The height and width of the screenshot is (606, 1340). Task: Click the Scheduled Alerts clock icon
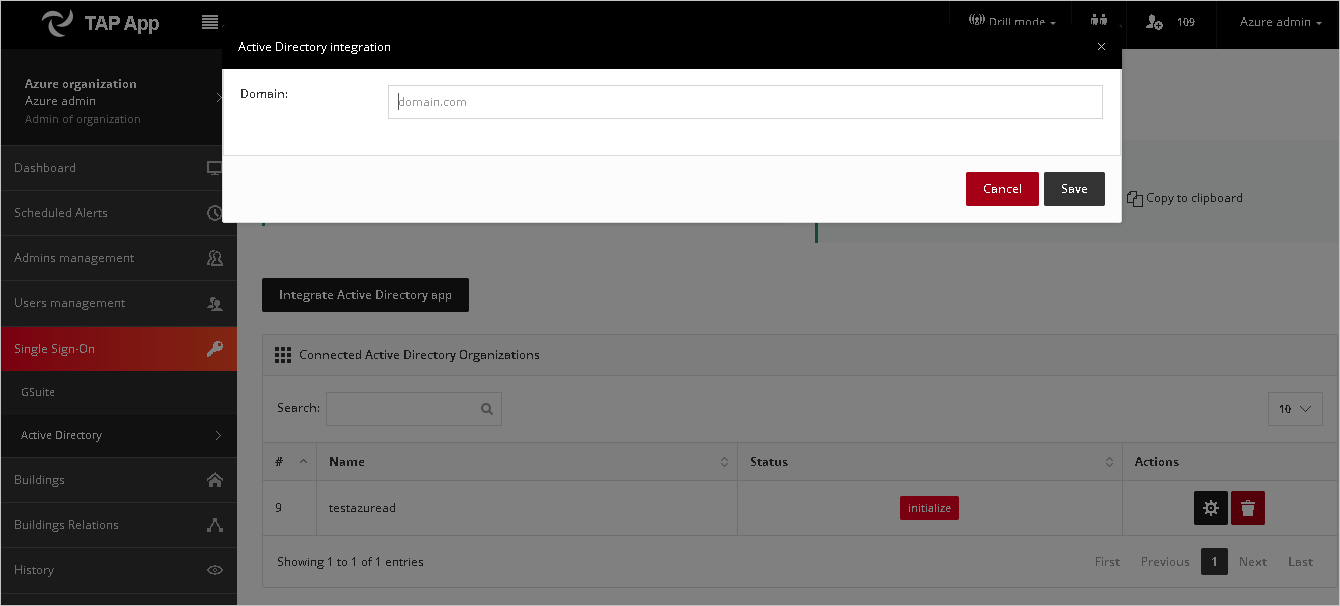click(215, 212)
